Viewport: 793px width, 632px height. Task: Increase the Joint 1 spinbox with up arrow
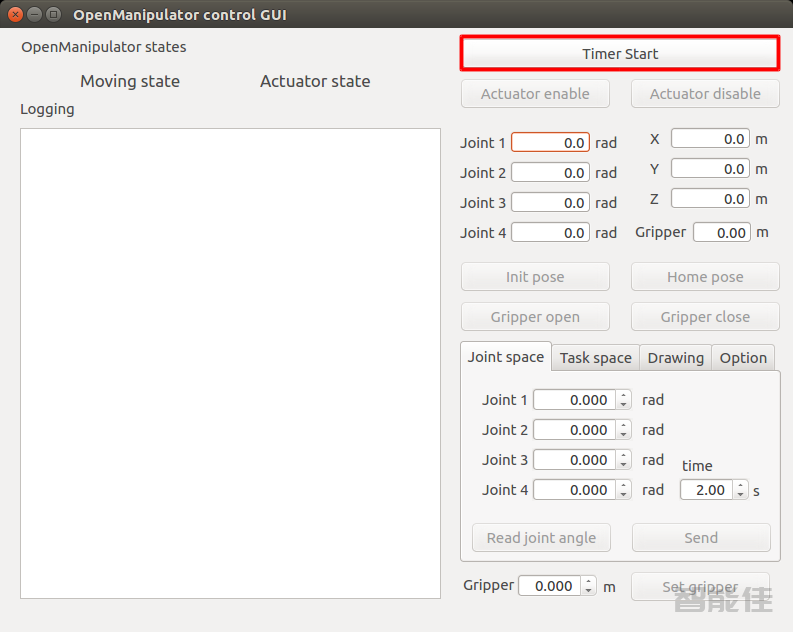pyautogui.click(x=624, y=395)
